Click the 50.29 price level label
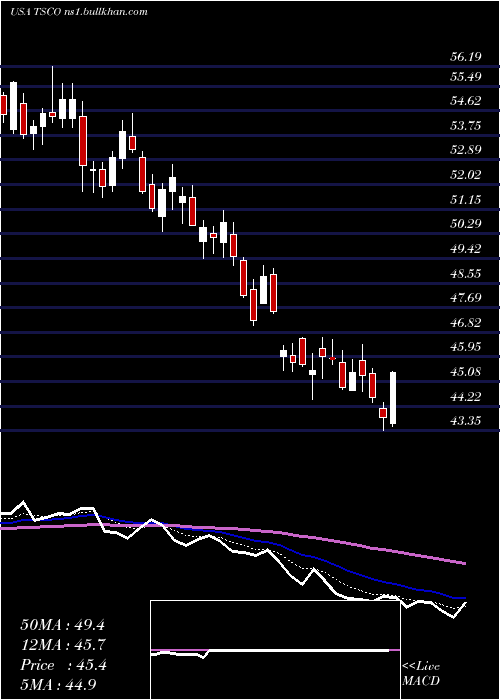 [x=465, y=223]
